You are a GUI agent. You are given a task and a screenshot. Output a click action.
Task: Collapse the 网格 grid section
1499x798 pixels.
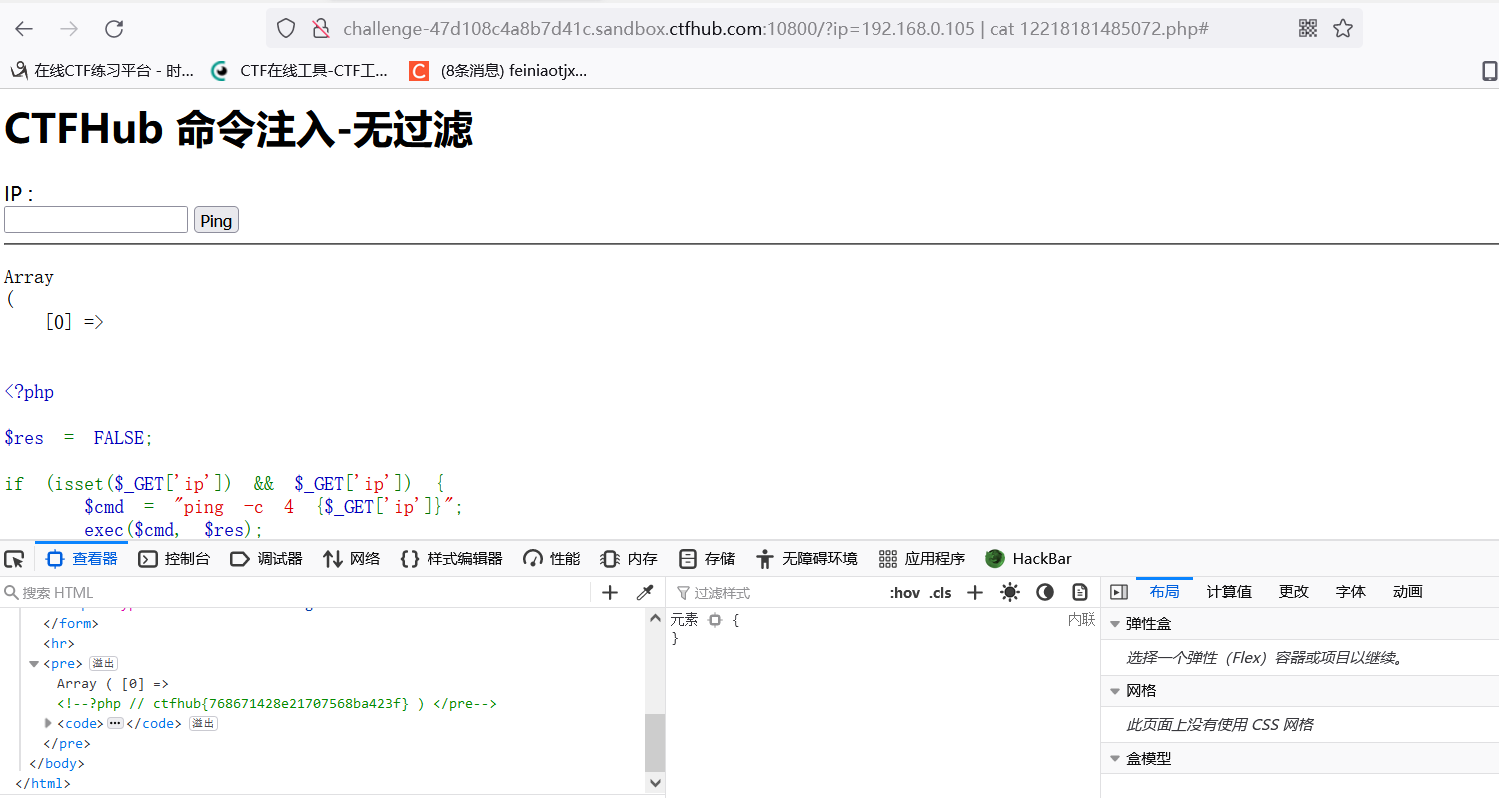[1115, 691]
